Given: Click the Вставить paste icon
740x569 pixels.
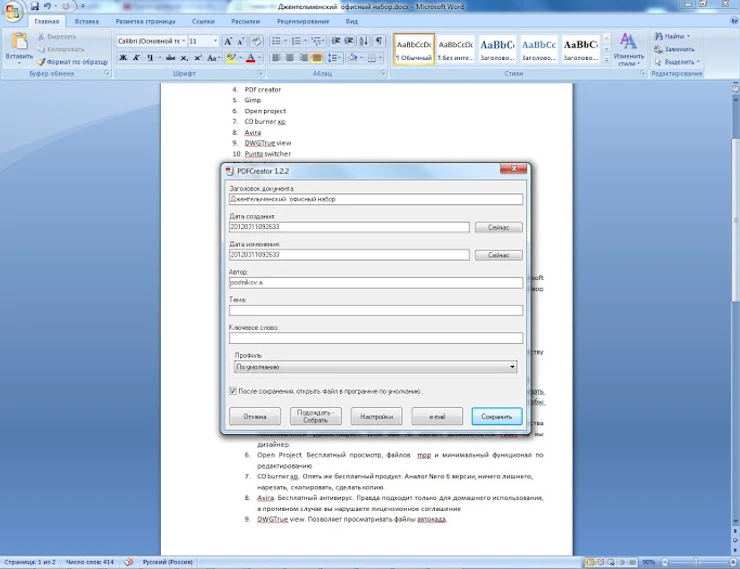Looking at the screenshot, I should pos(19,42).
